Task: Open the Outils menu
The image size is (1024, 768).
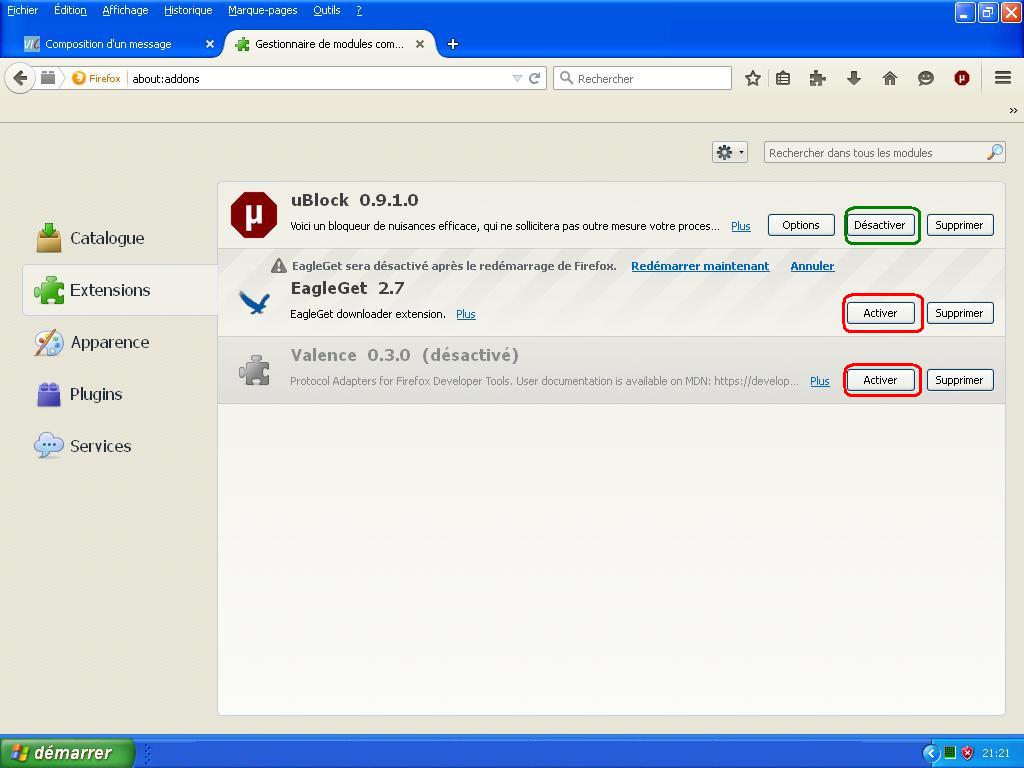Action: pos(327,10)
